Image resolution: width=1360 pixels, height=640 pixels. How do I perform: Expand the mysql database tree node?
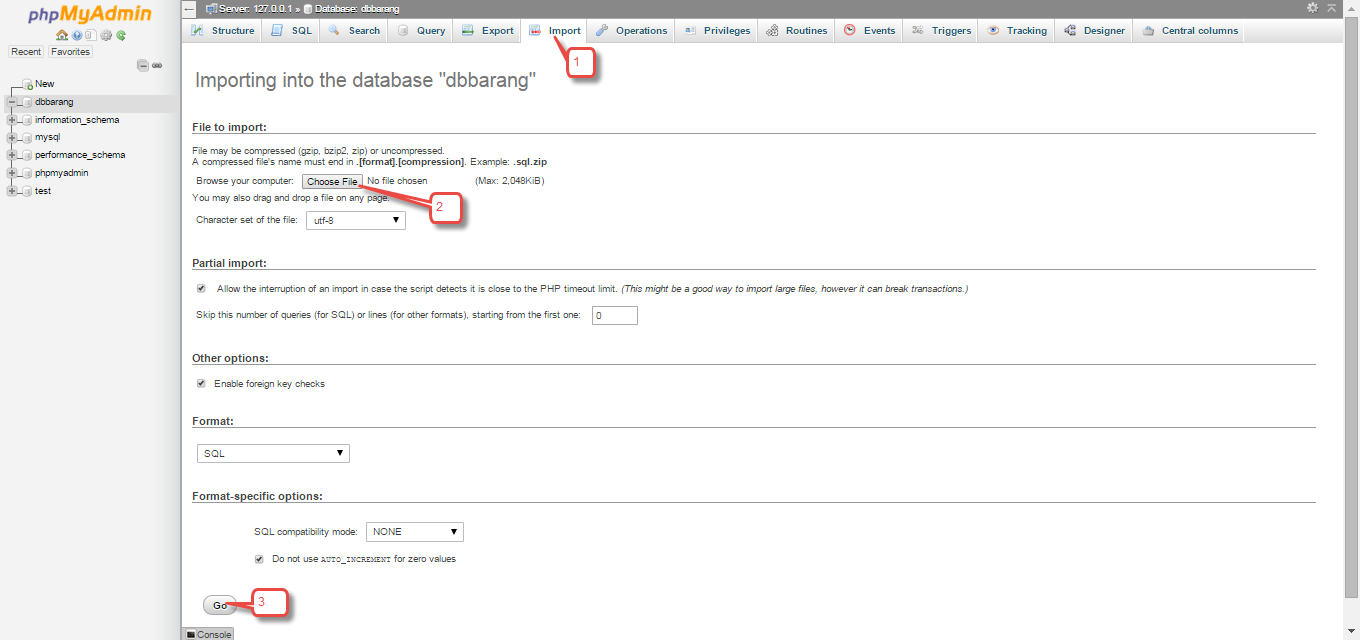coord(14,137)
